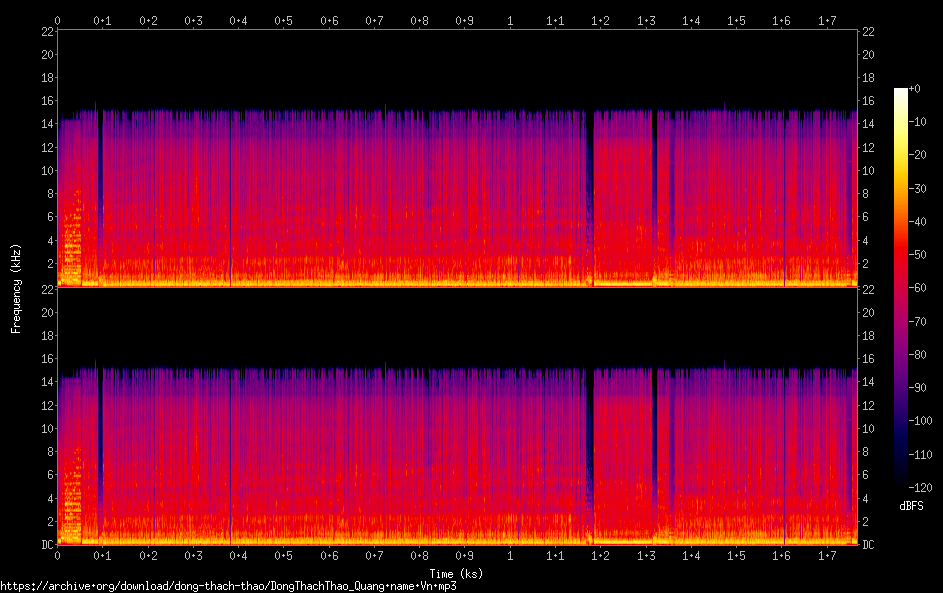This screenshot has height=593, width=943.
Task: Click the "+0" value on the color scale
Action: click(914, 88)
